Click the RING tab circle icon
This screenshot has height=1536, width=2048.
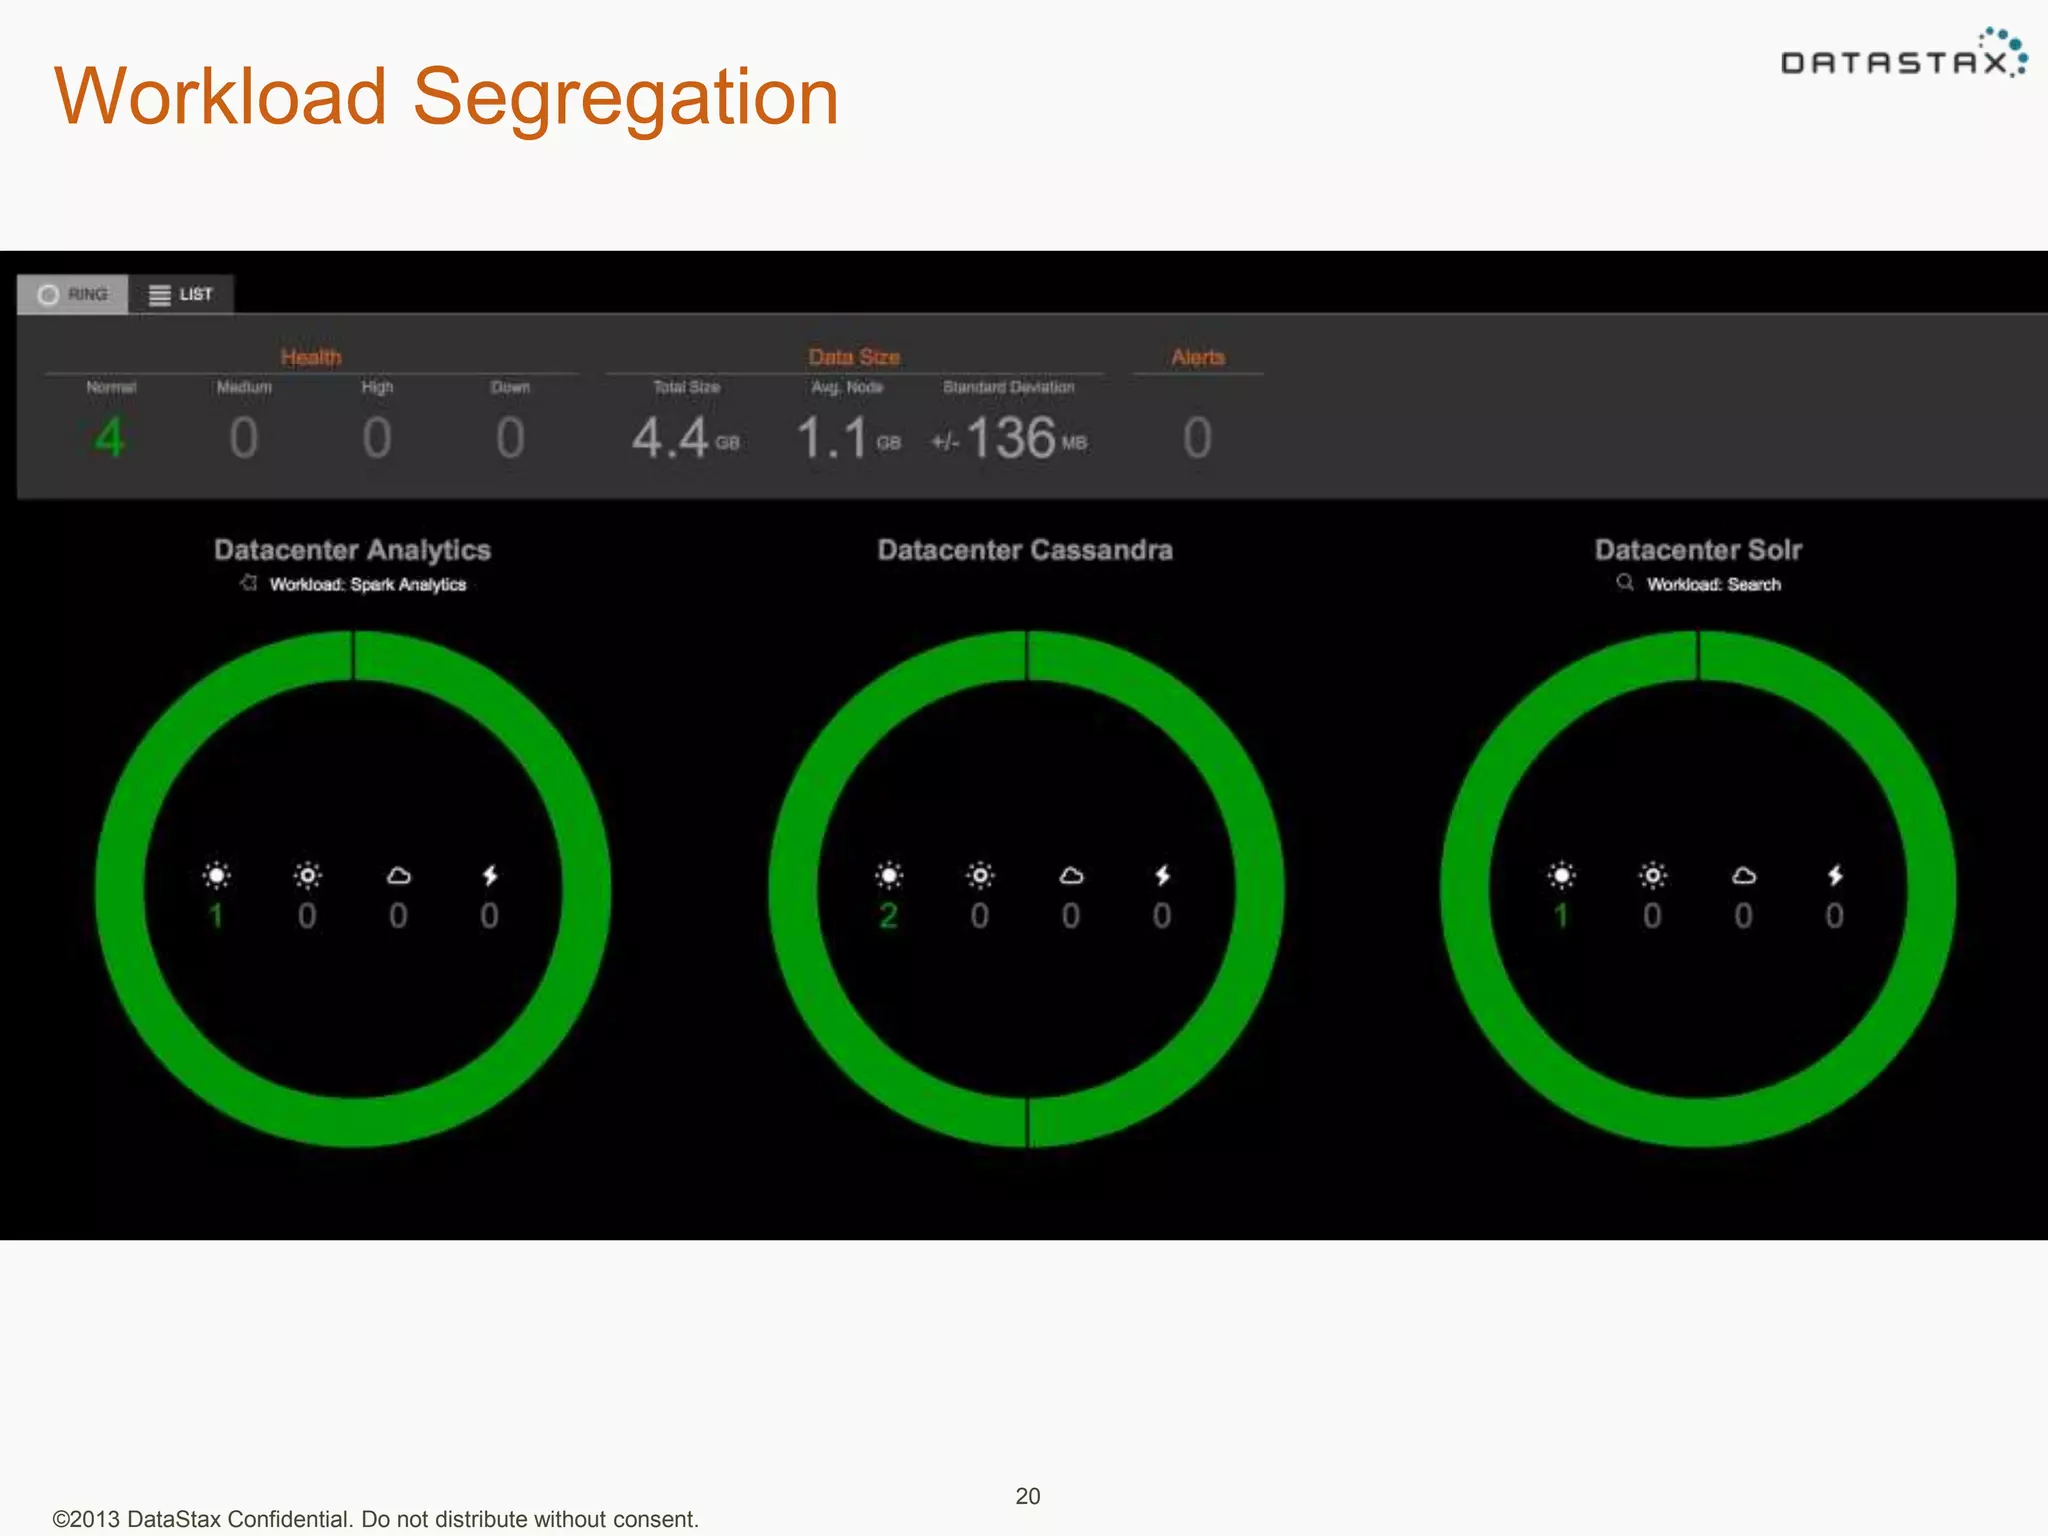coord(48,295)
